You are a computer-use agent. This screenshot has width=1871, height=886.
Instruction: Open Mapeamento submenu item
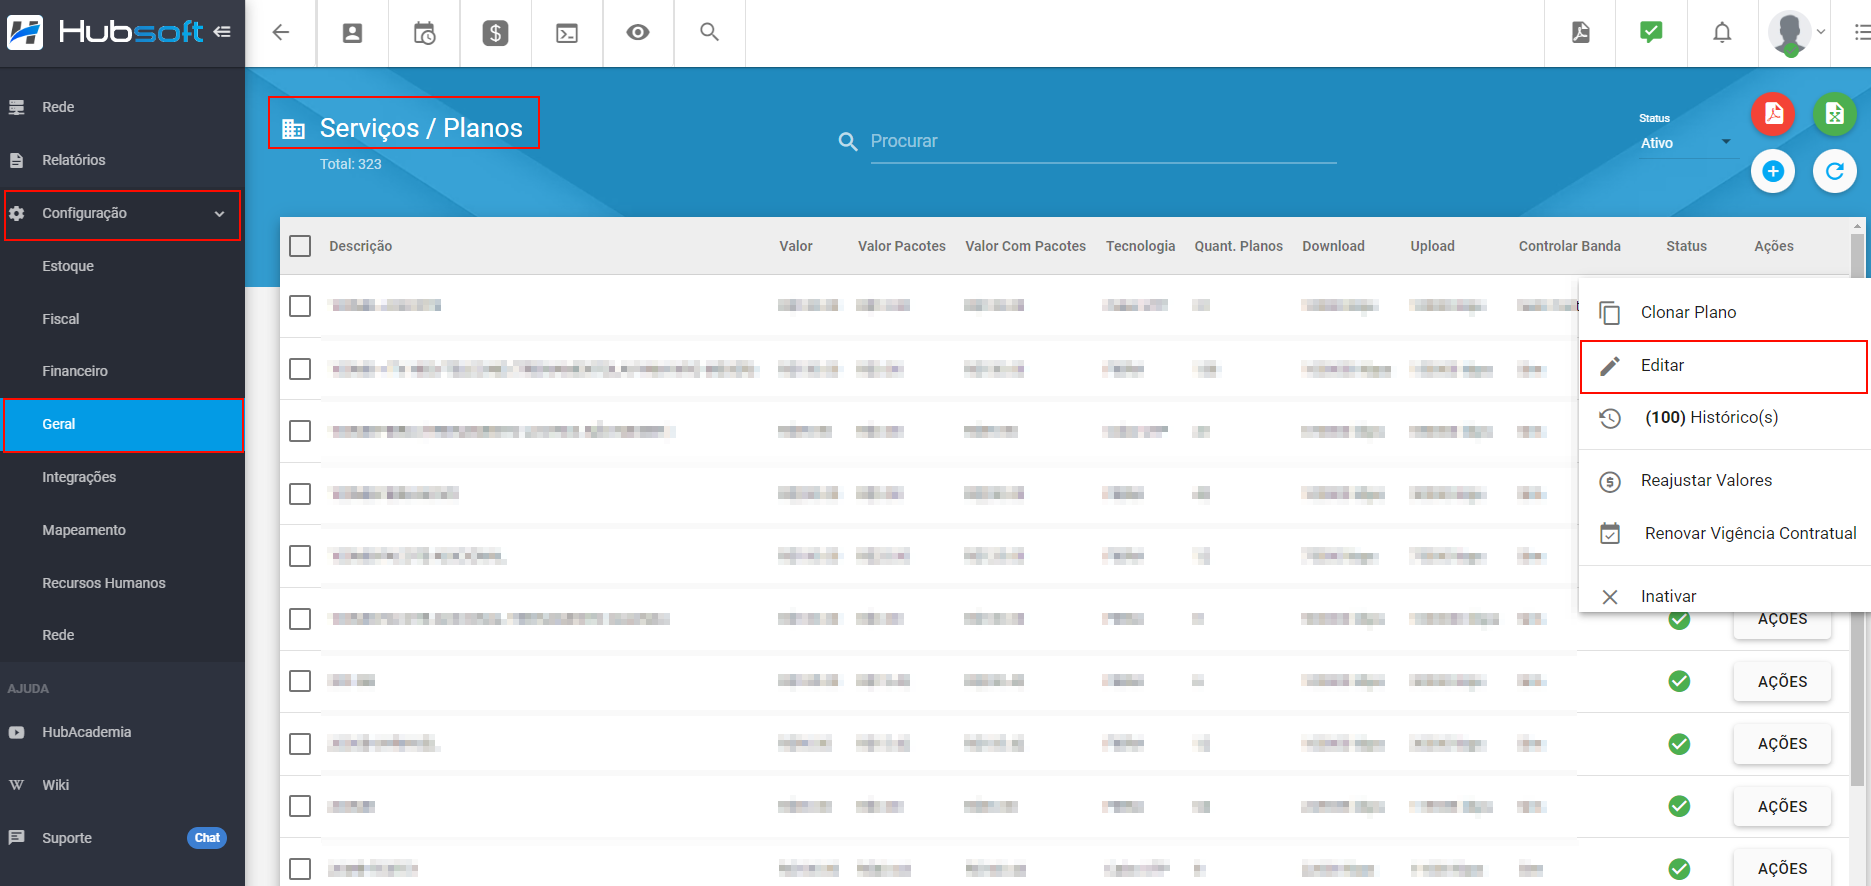122,530
